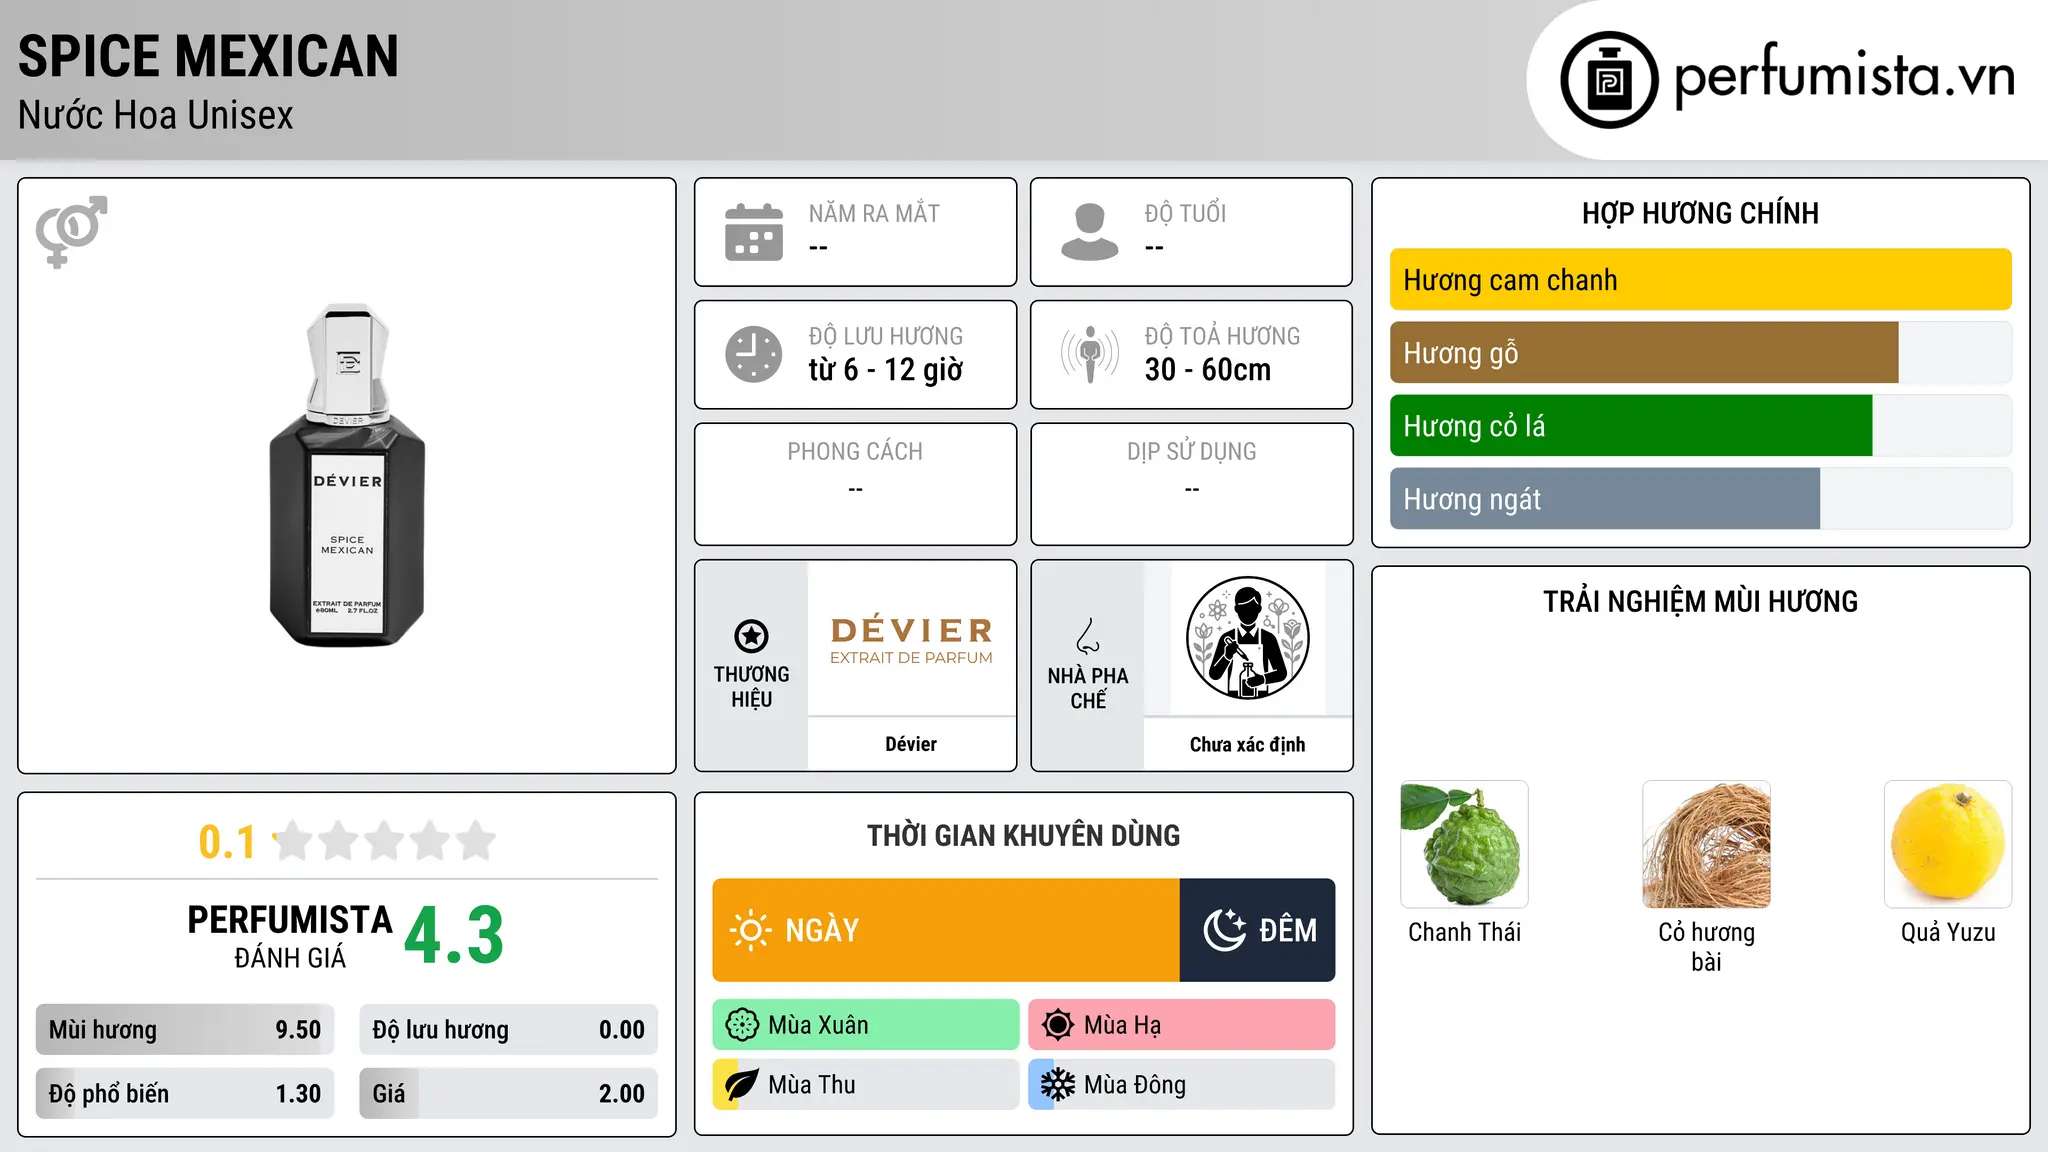This screenshot has width=2048, height=1152.
Task: Click the five-star rating row
Action: (385, 841)
